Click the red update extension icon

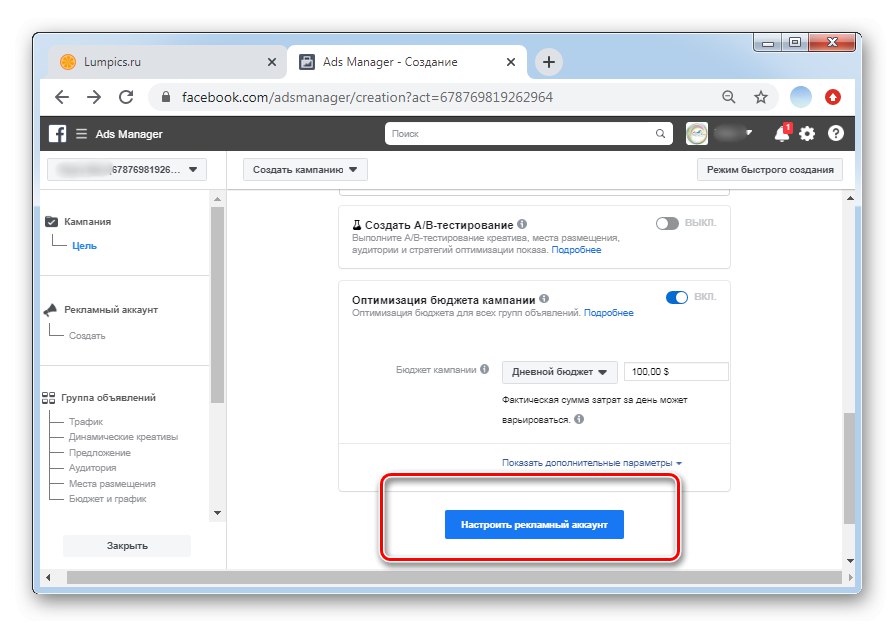click(x=833, y=97)
